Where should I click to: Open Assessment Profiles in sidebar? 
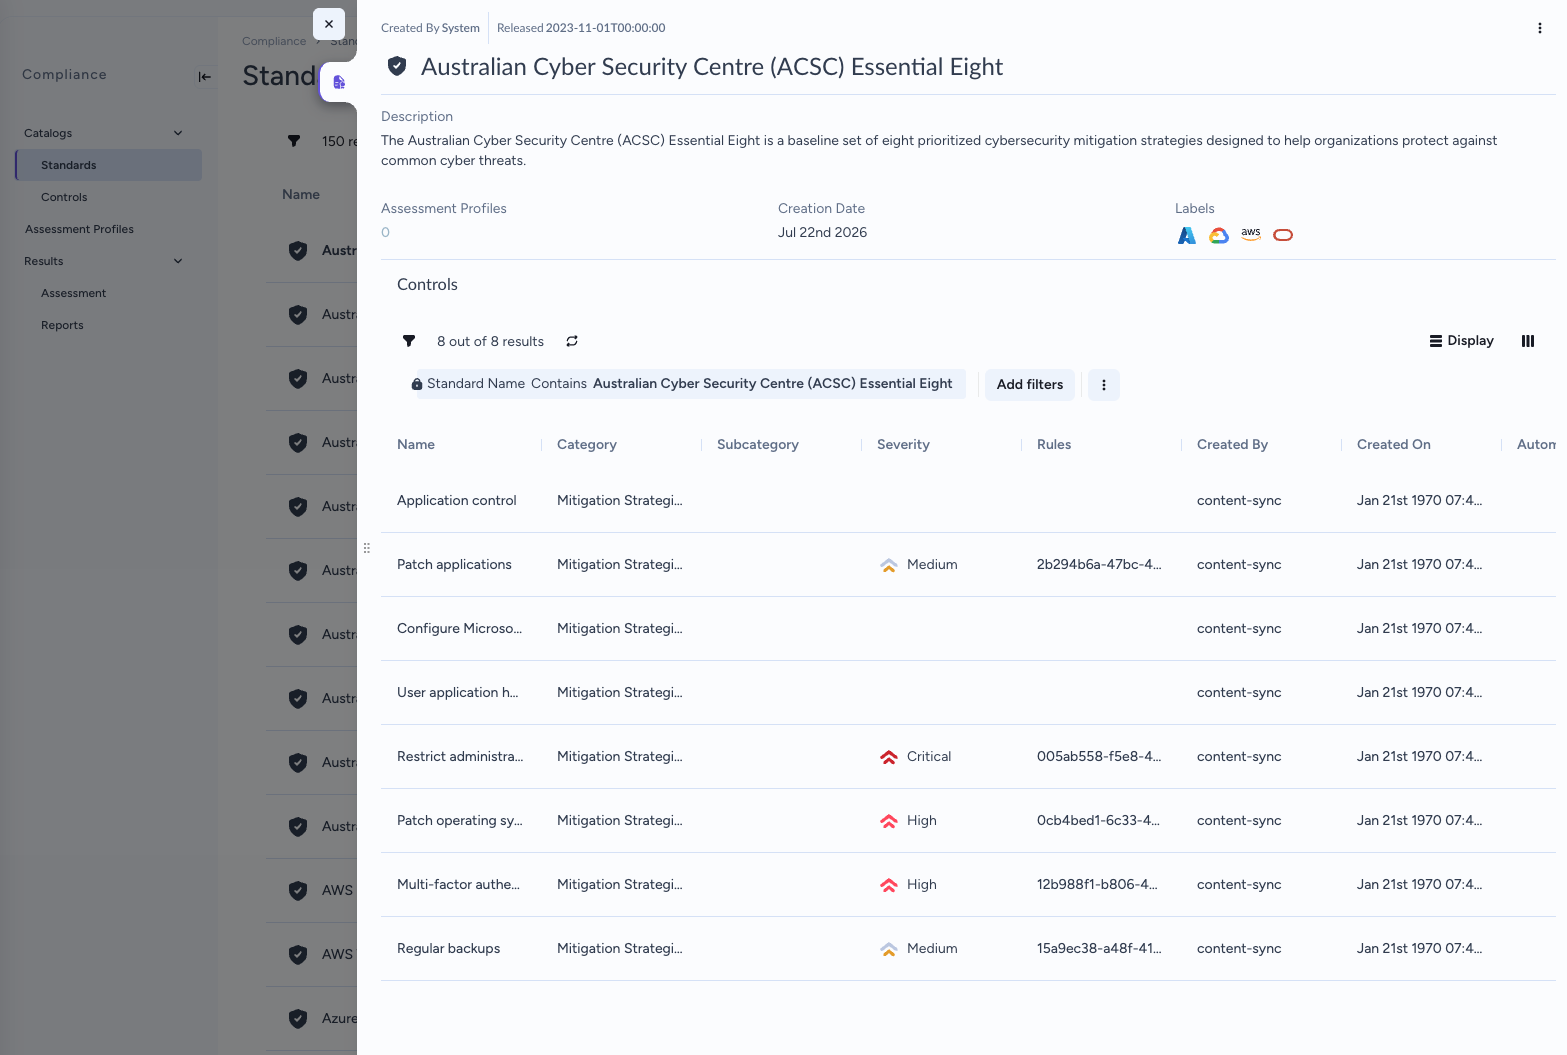tap(79, 229)
